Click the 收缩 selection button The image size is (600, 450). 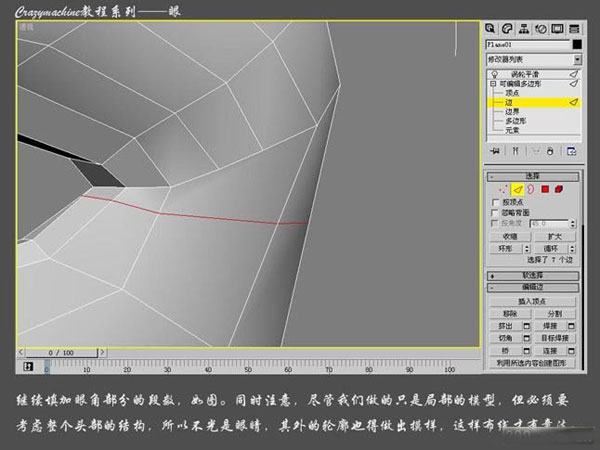pyautogui.click(x=510, y=236)
